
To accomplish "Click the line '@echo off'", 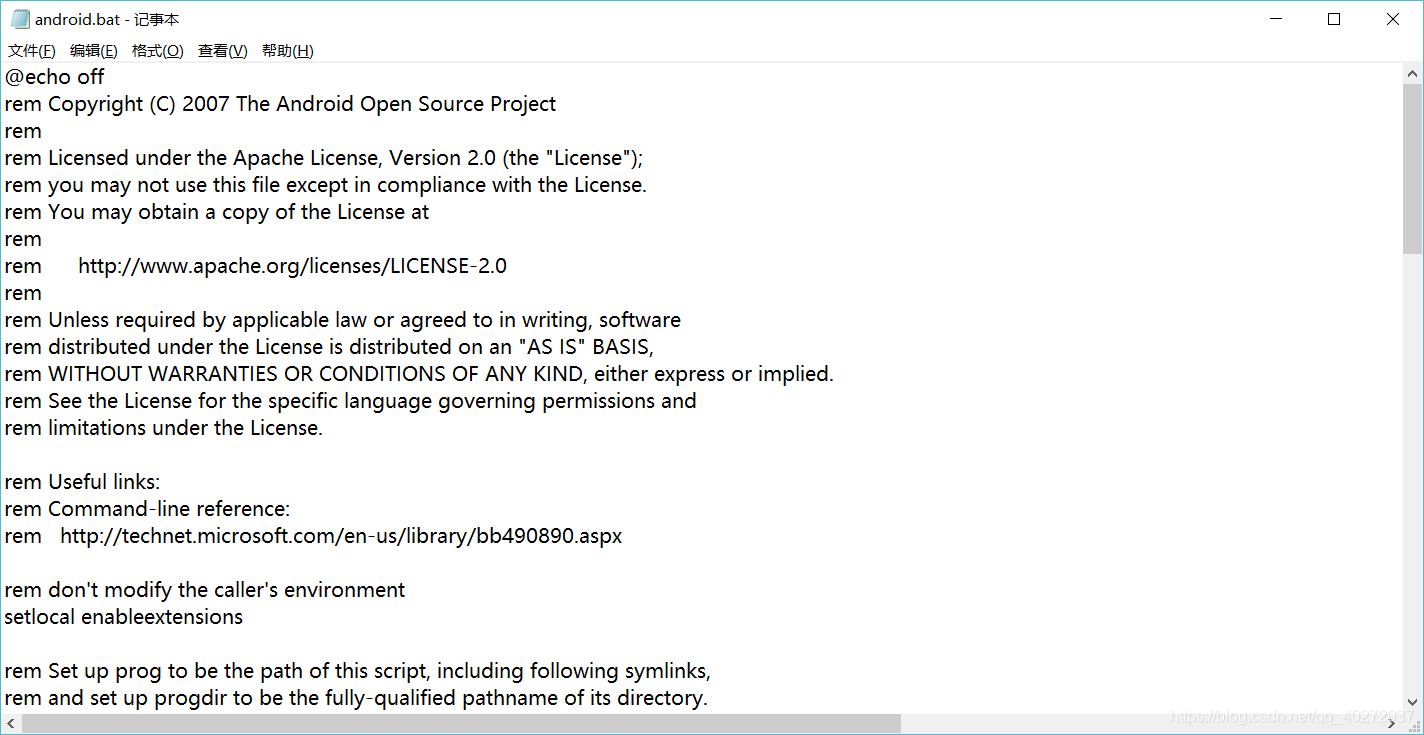I will click(x=54, y=77).
